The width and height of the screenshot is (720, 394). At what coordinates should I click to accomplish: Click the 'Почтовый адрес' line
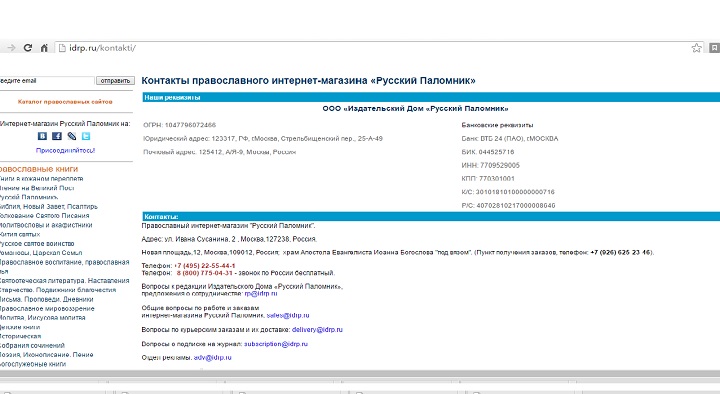tap(219, 152)
